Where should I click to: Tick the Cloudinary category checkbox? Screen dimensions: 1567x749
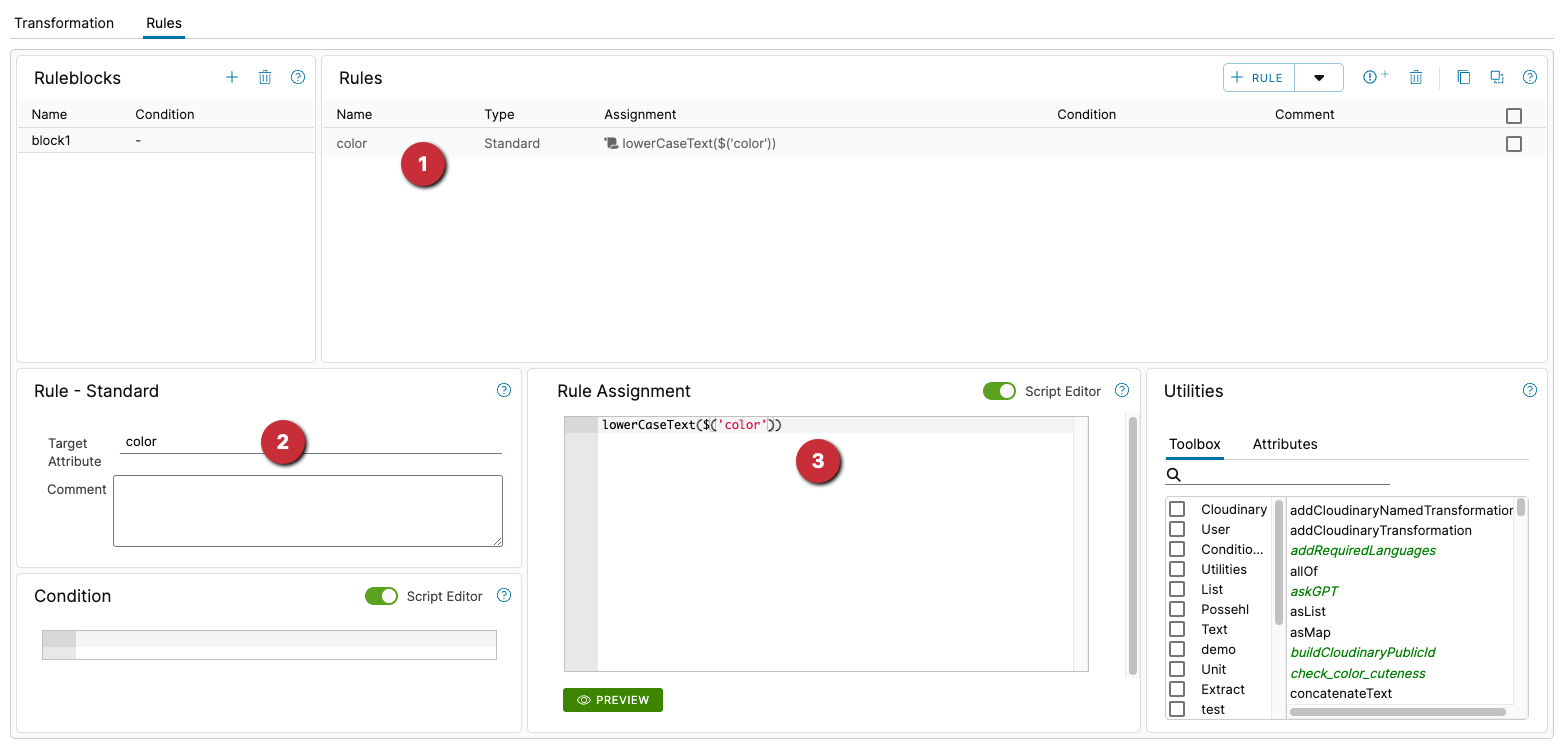pyautogui.click(x=1177, y=509)
